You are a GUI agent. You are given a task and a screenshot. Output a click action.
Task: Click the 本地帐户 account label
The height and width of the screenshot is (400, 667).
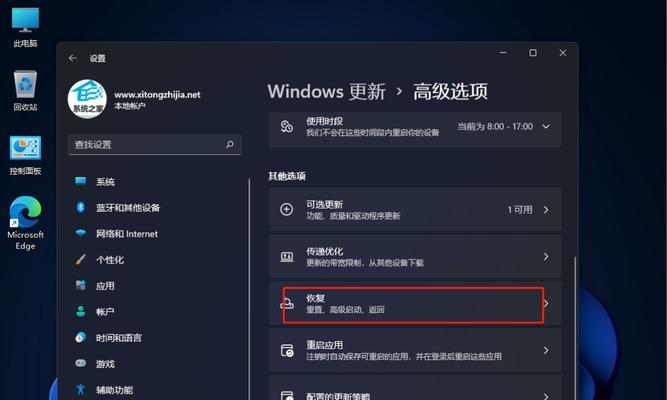click(130, 106)
